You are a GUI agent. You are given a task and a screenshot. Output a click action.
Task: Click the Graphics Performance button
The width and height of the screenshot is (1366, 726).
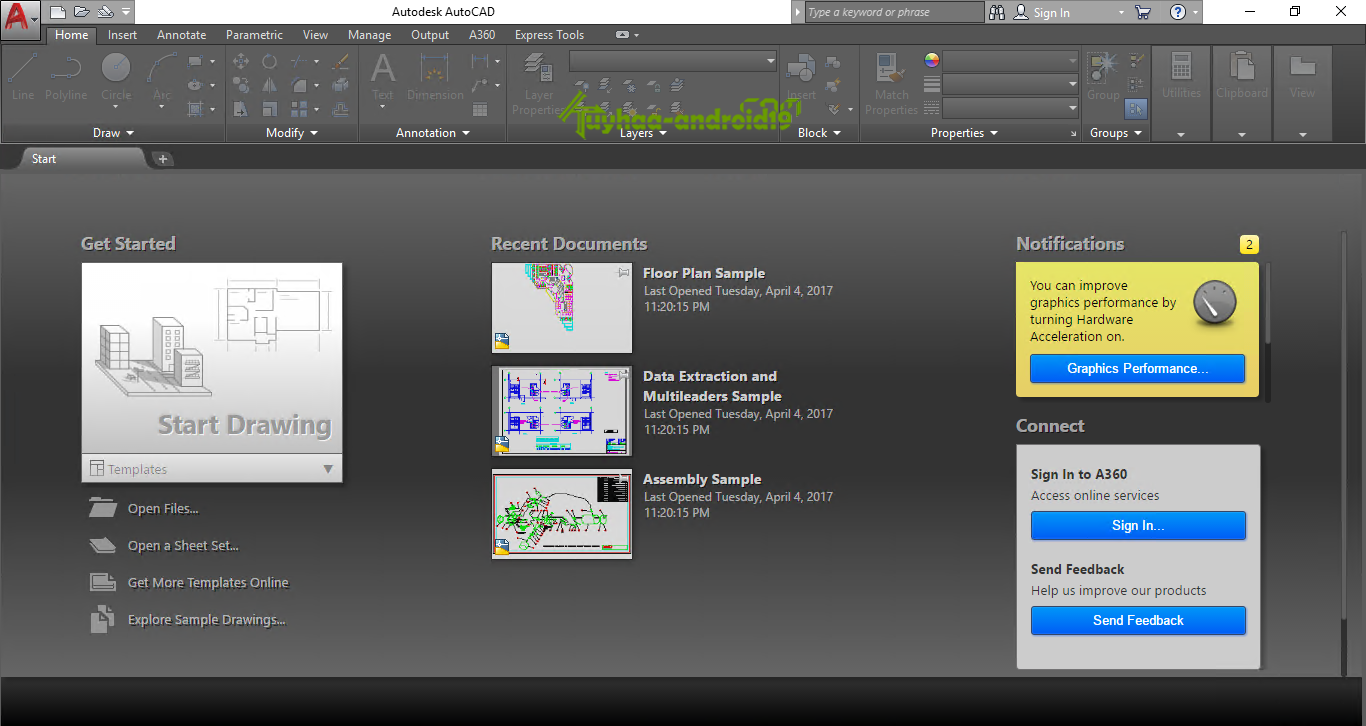pyautogui.click(x=1138, y=368)
